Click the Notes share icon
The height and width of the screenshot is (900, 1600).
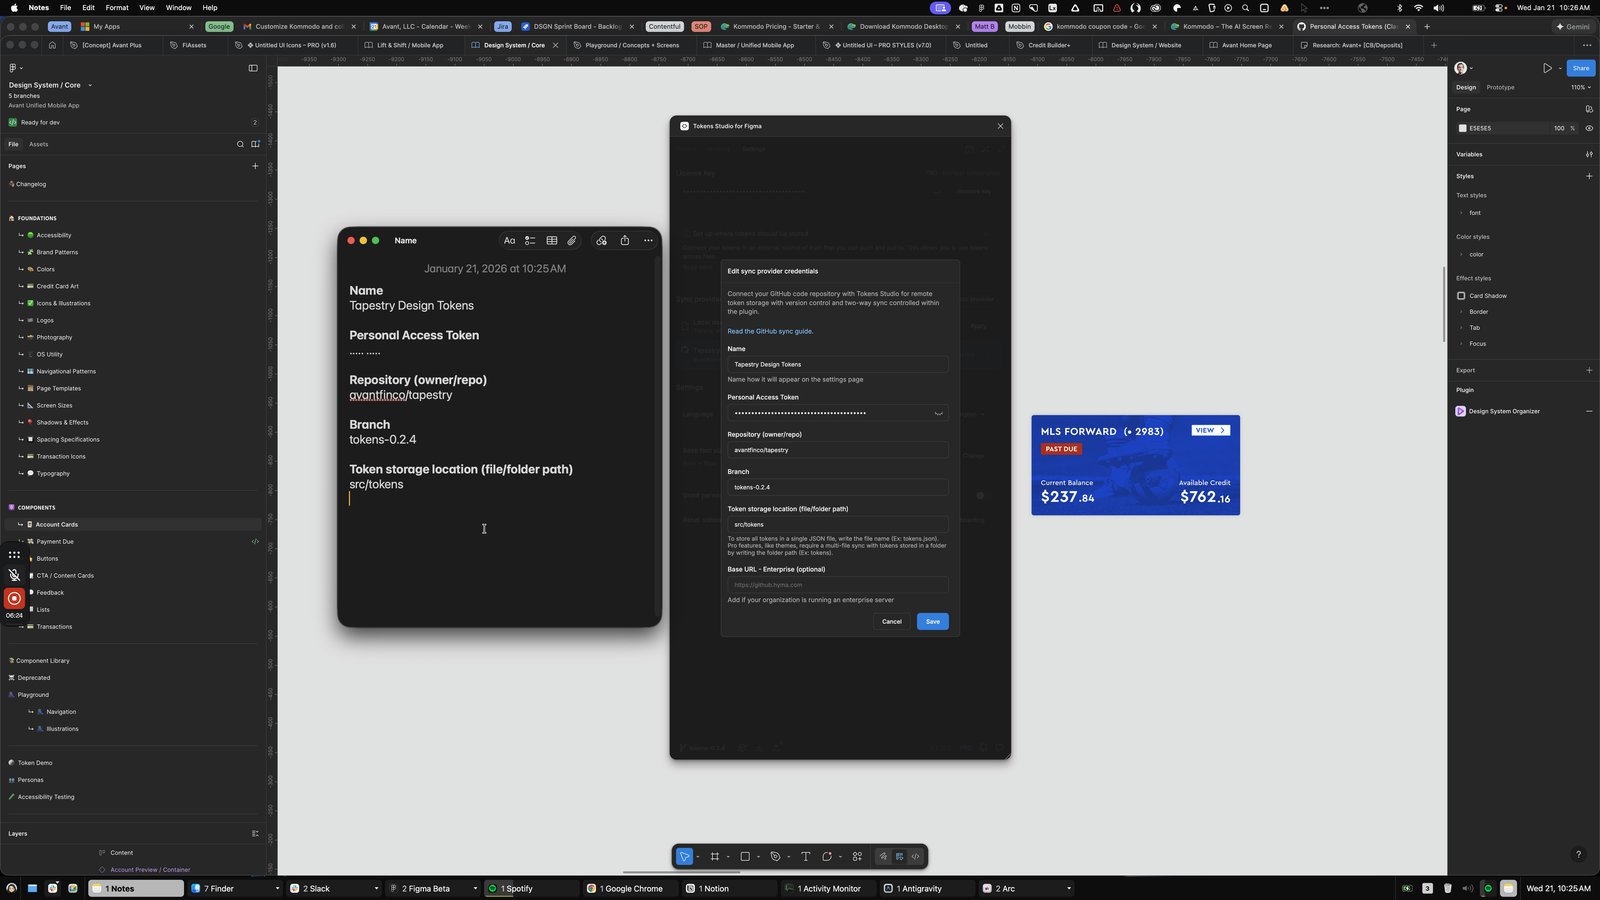pyautogui.click(x=625, y=241)
